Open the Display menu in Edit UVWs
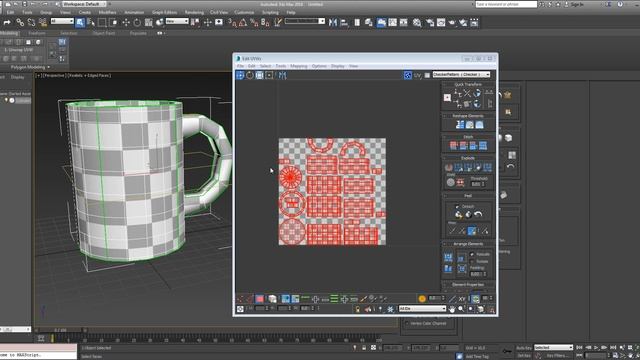 (338, 66)
